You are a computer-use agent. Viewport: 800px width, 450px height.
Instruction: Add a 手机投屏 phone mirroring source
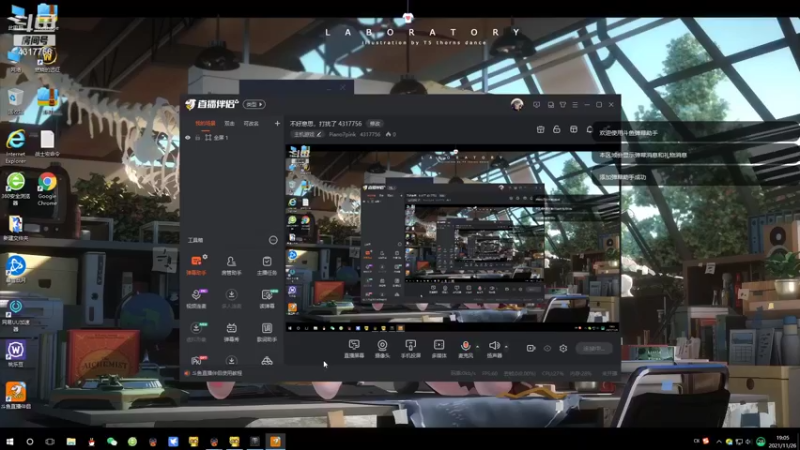coord(410,349)
